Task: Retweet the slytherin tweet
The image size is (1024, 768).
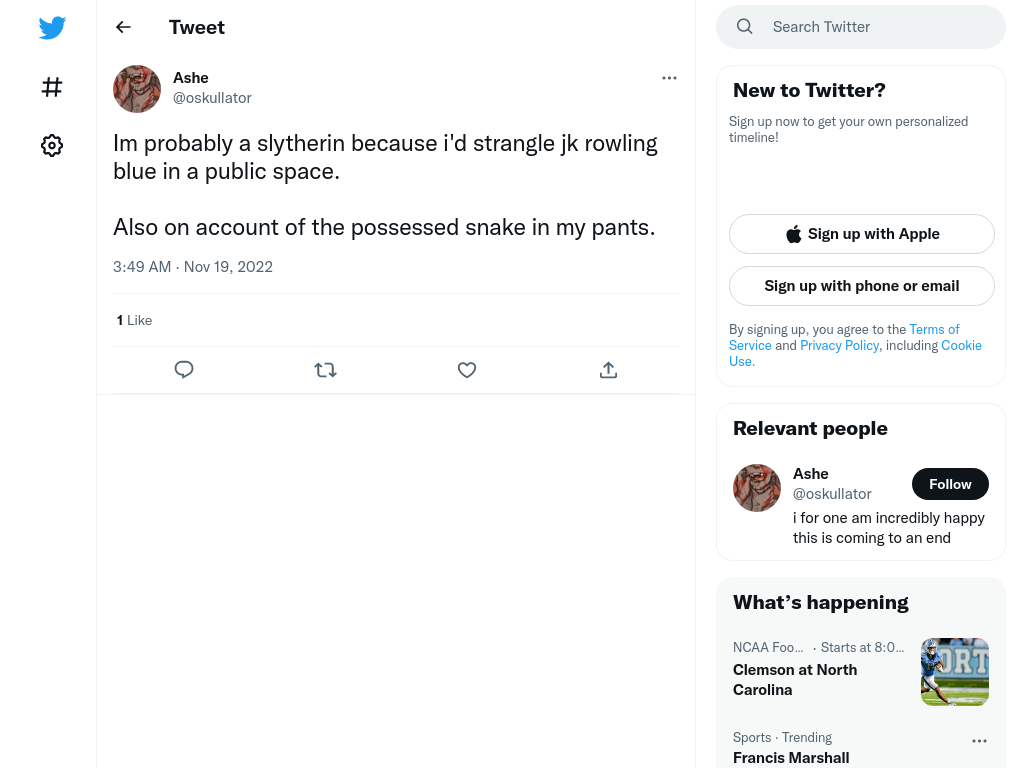Action: [325, 370]
